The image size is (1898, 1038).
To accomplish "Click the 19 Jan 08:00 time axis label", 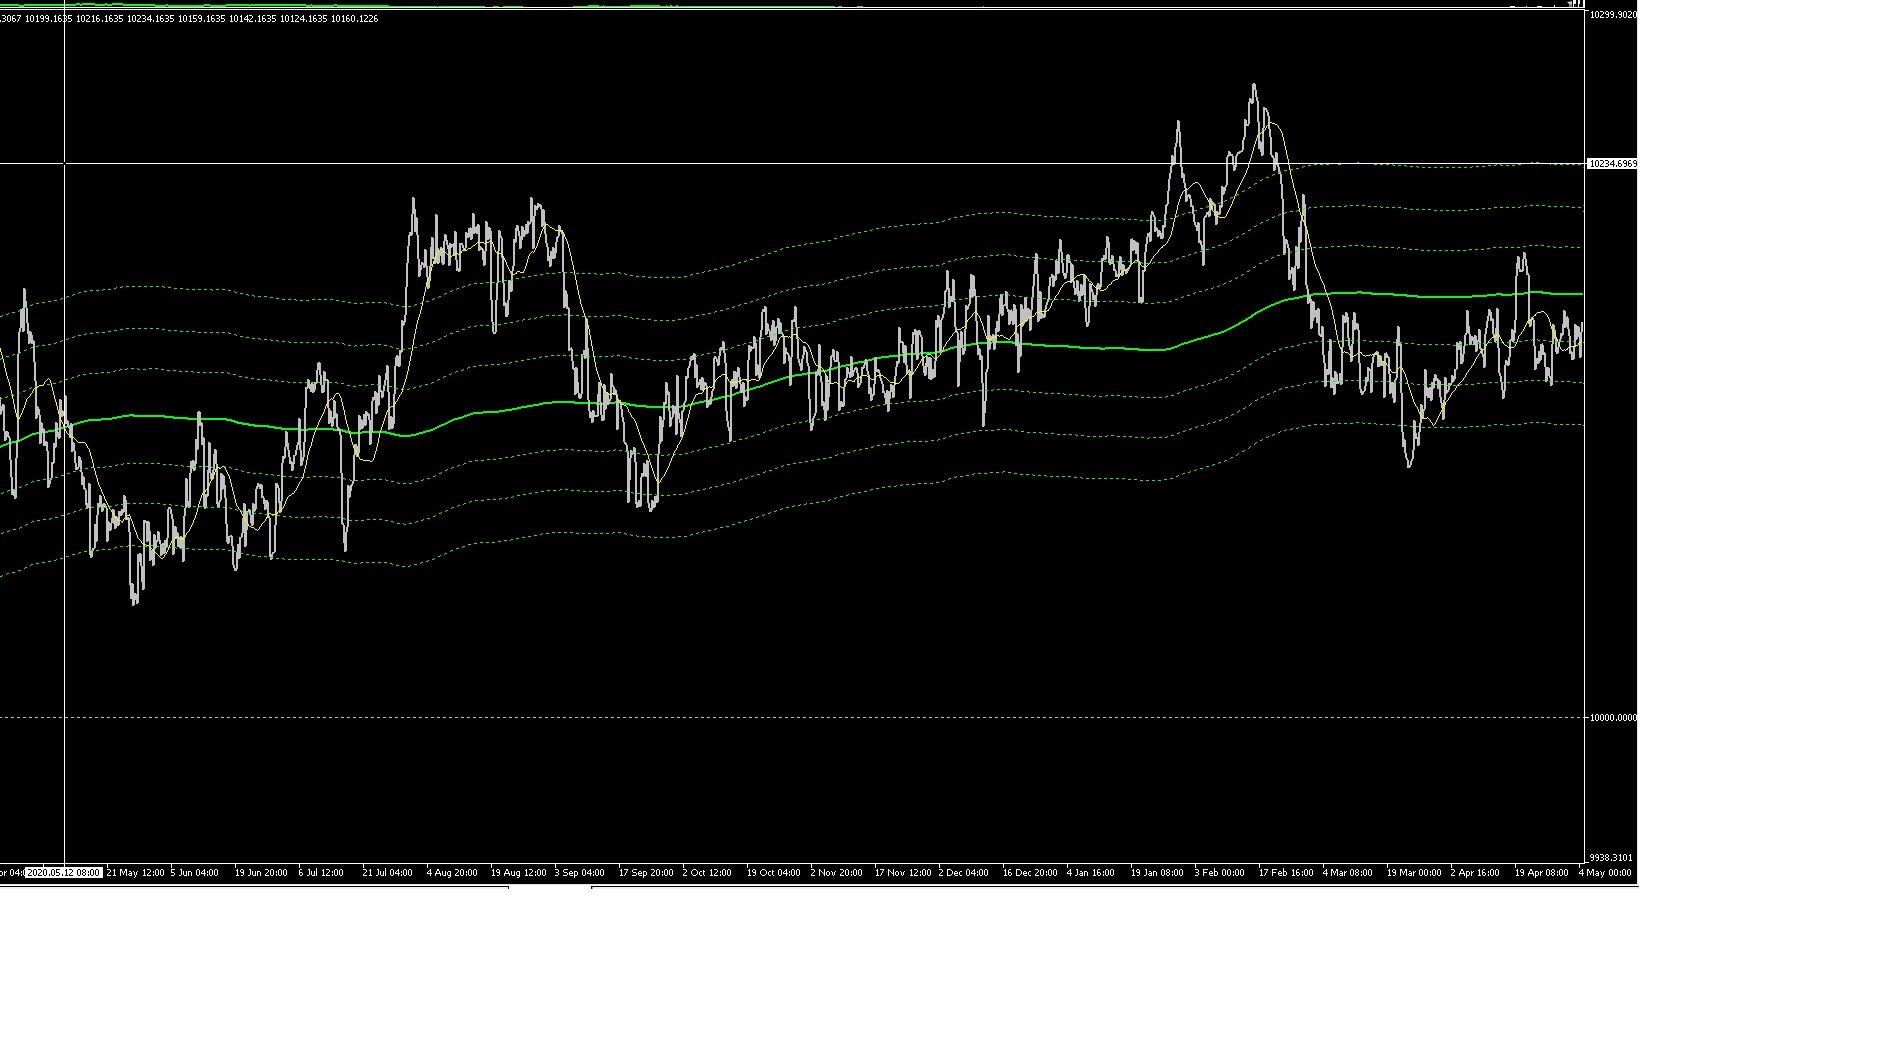I will pyautogui.click(x=1157, y=872).
